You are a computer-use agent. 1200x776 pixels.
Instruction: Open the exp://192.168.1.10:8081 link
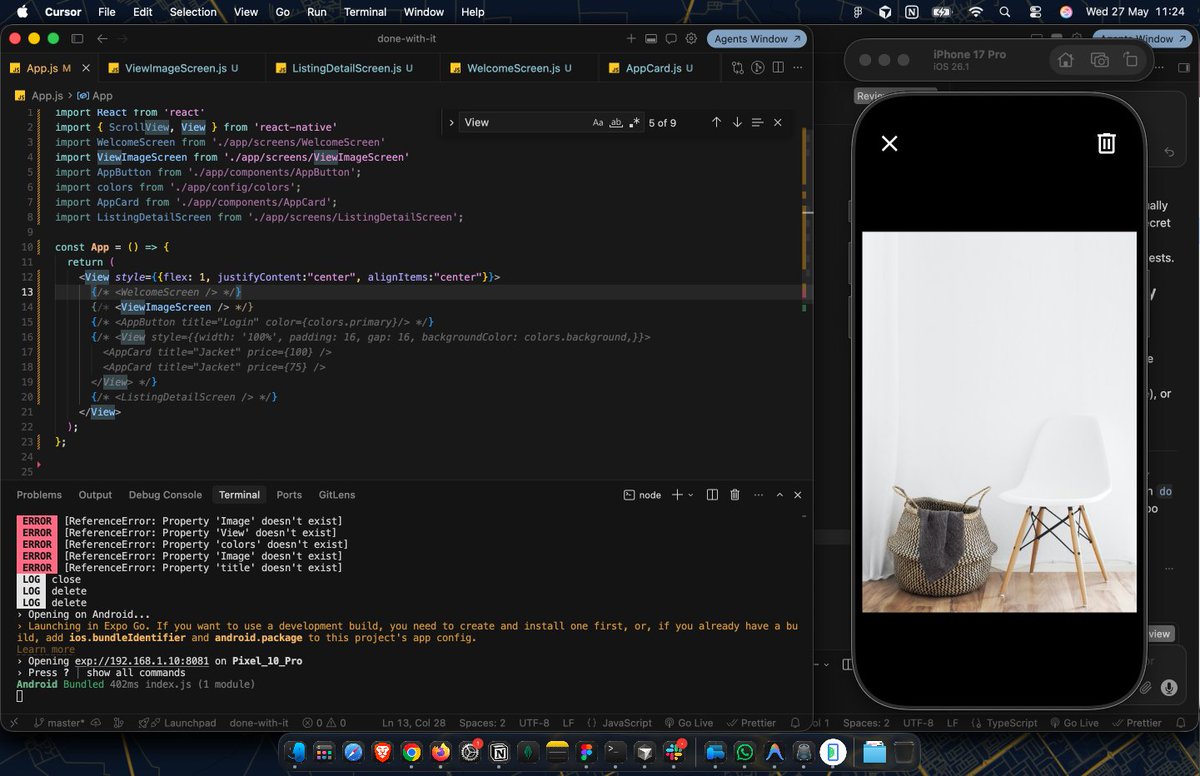(x=142, y=661)
